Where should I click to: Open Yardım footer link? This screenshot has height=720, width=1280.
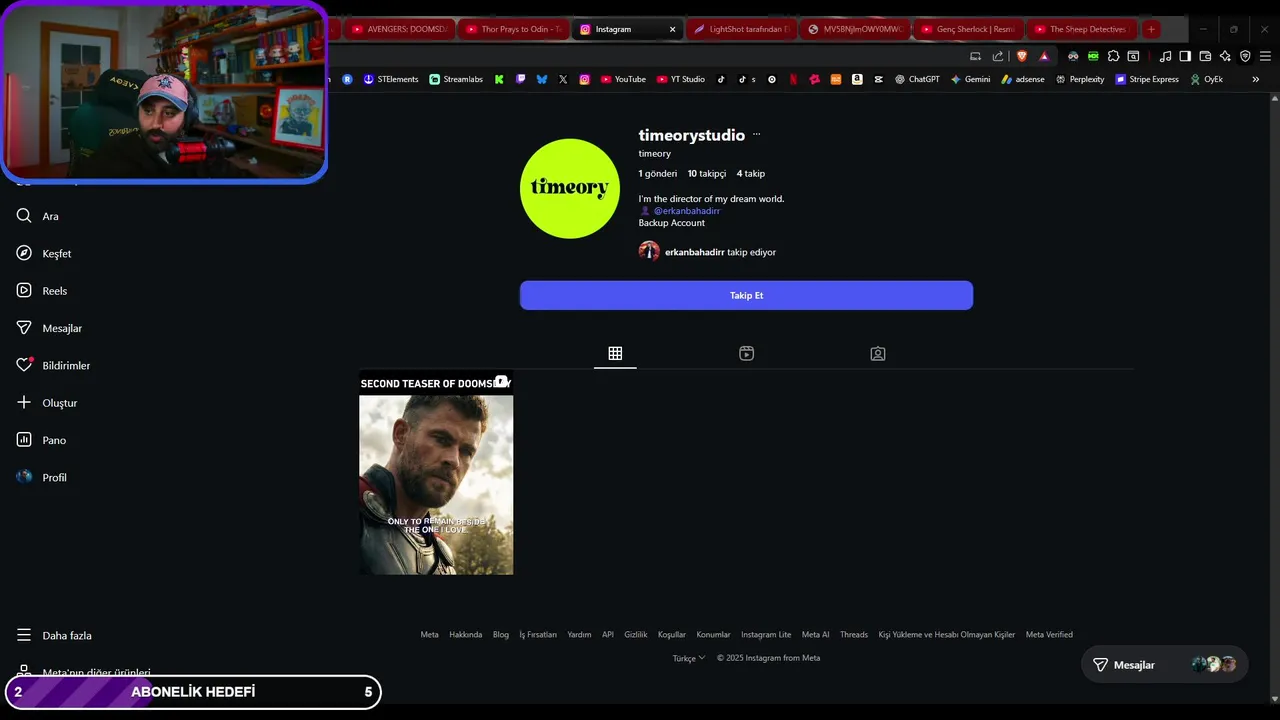[579, 634]
